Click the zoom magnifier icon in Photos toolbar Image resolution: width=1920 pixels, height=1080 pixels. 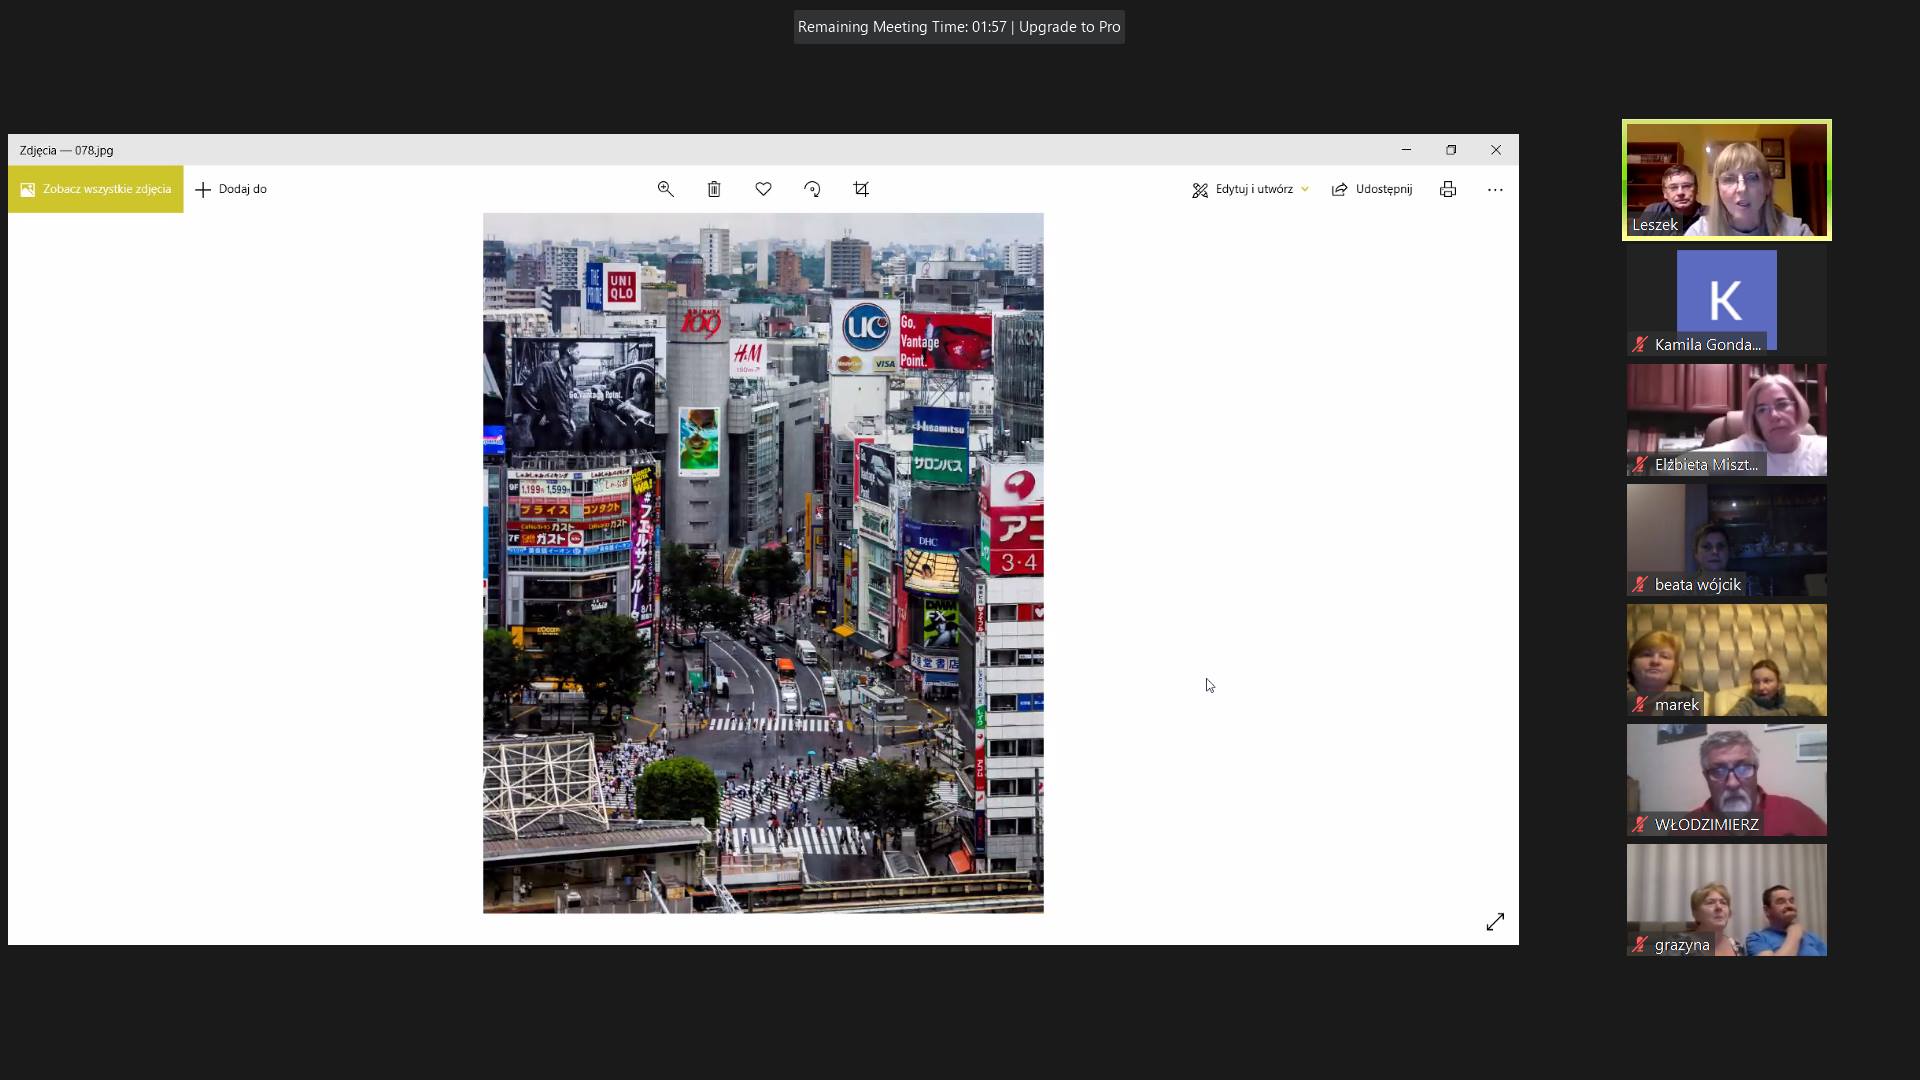[x=665, y=189]
